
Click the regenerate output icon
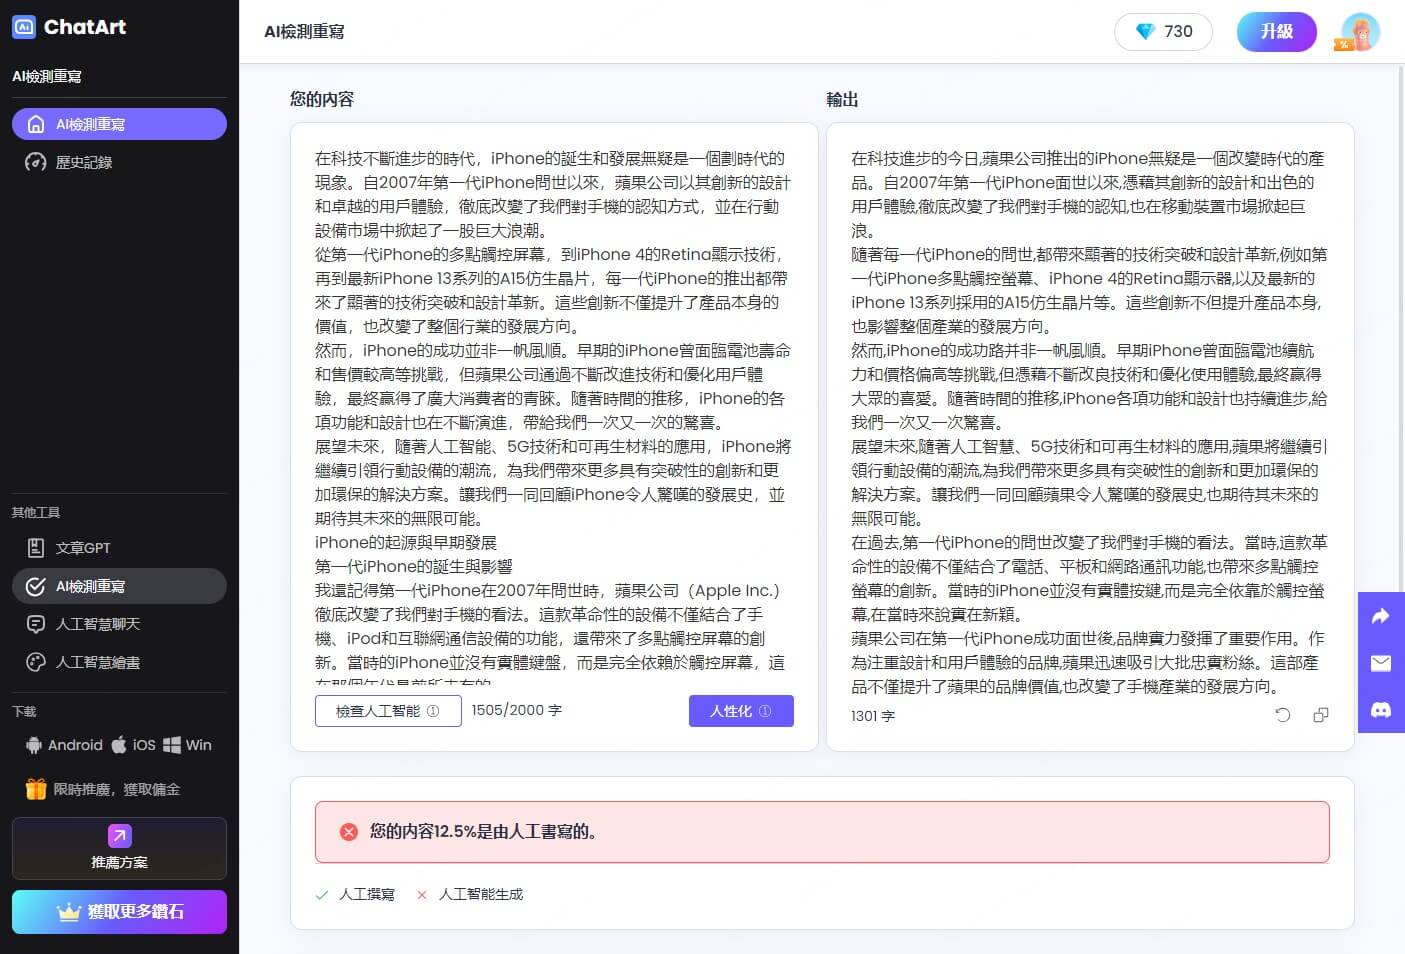[1283, 715]
